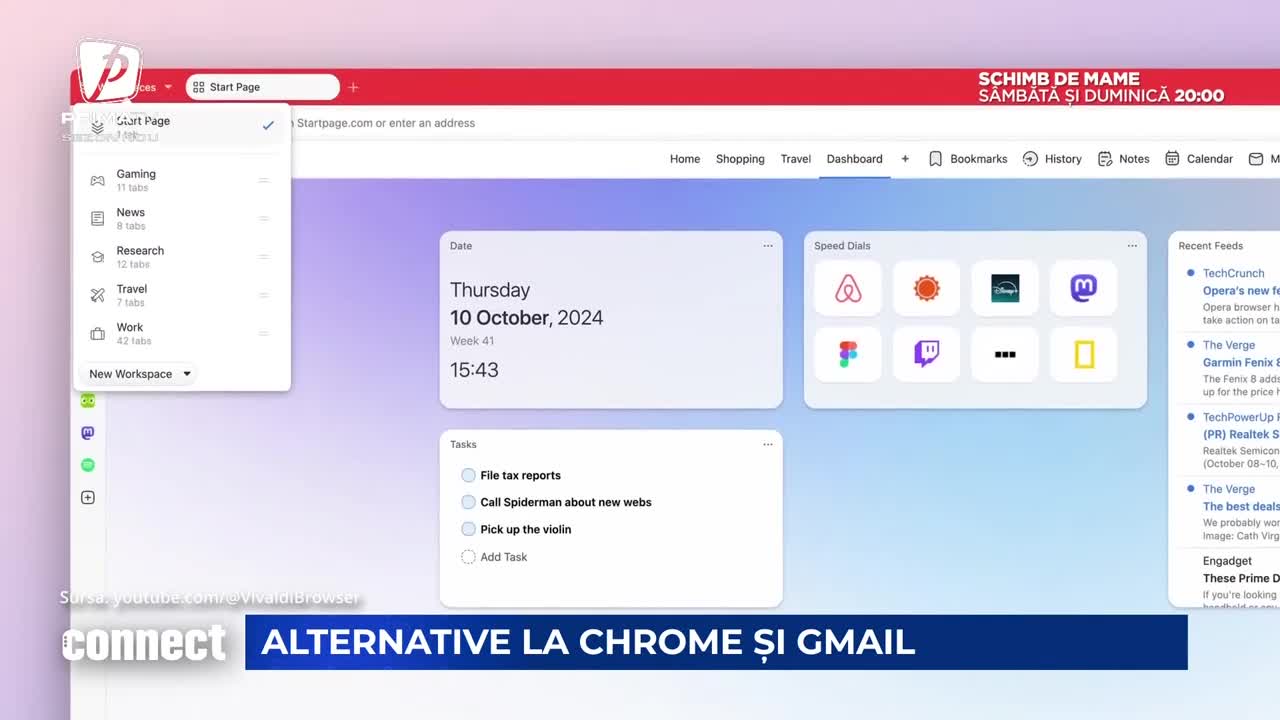Add a new web panel to sidebar
The height and width of the screenshot is (720, 1280).
pos(88,498)
